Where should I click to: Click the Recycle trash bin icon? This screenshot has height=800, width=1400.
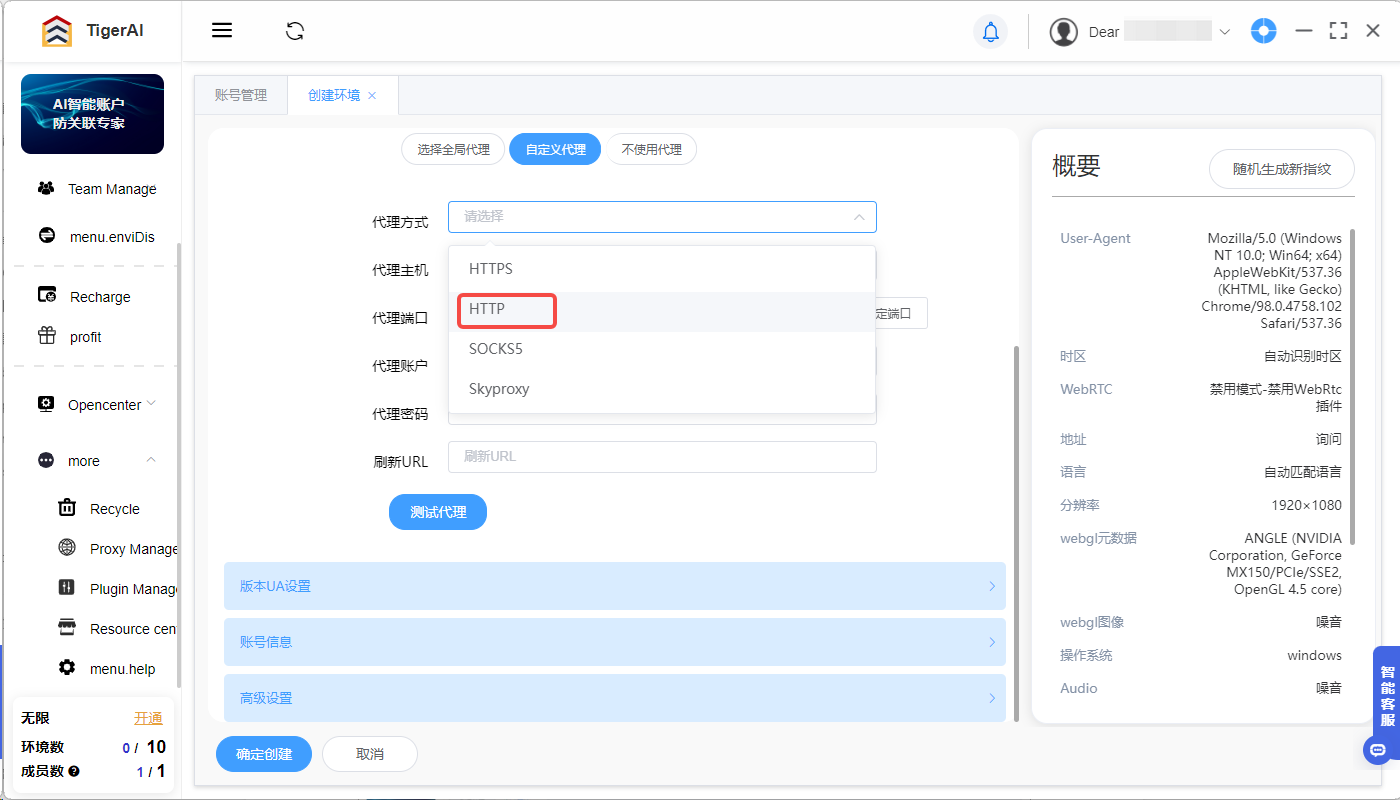point(67,507)
